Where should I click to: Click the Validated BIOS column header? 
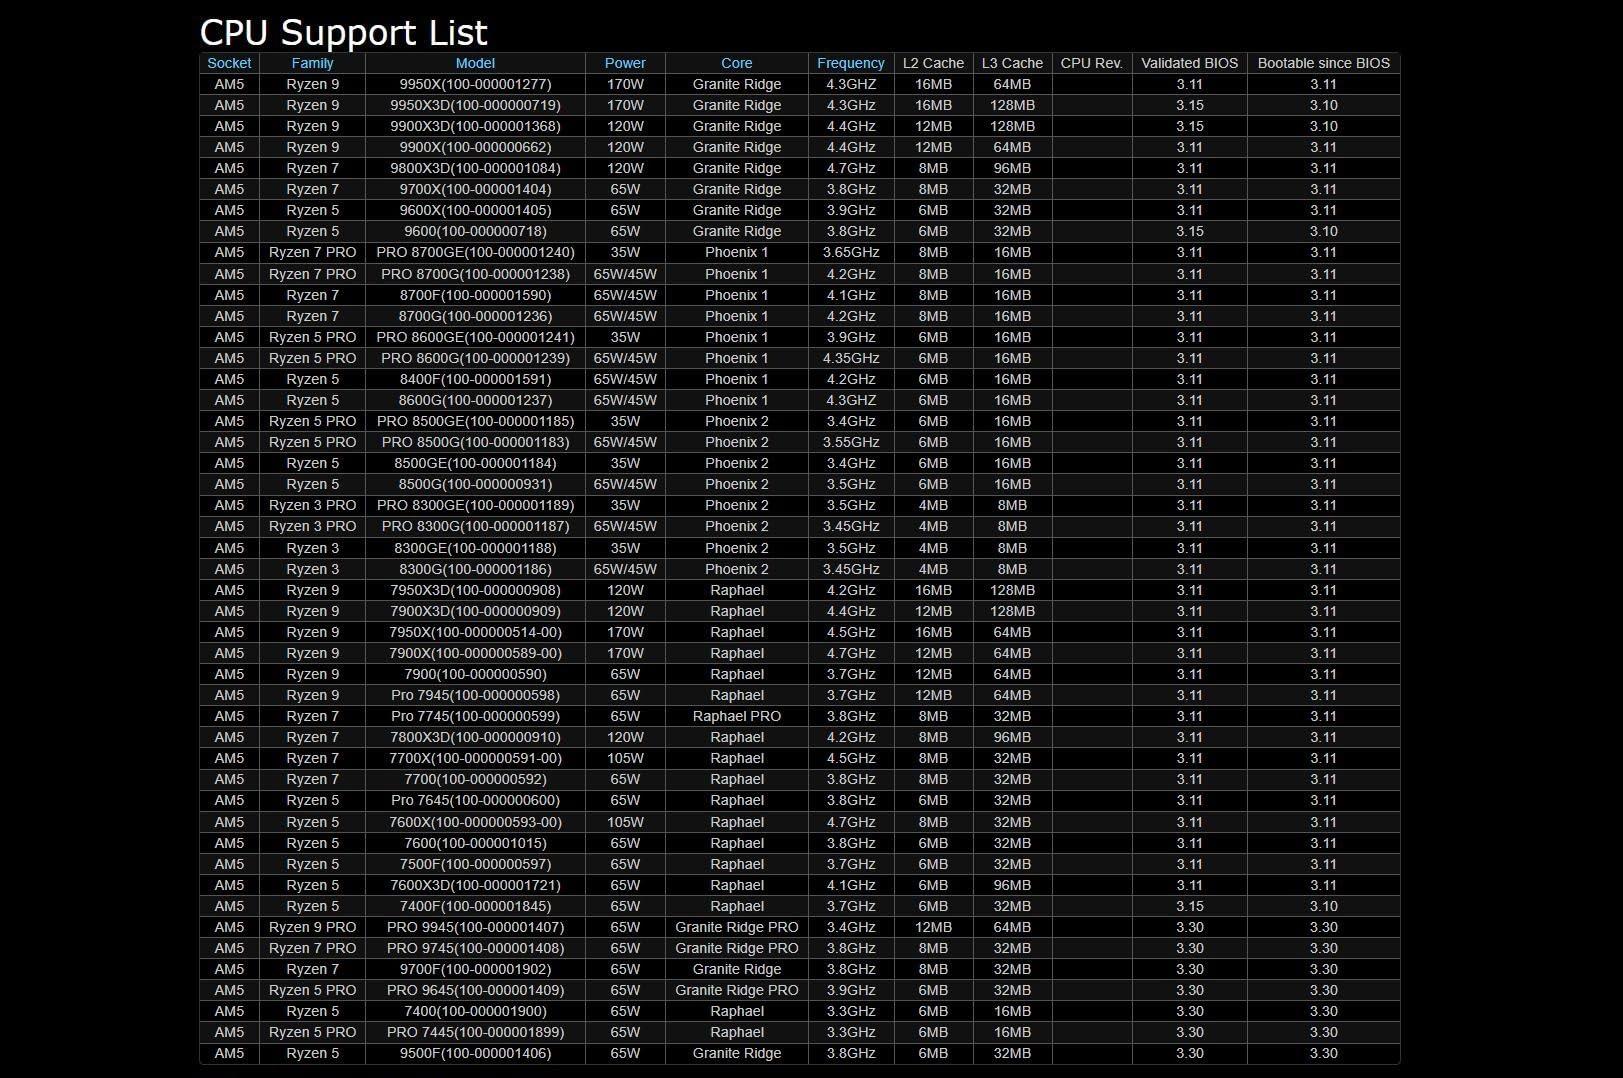(x=1189, y=63)
